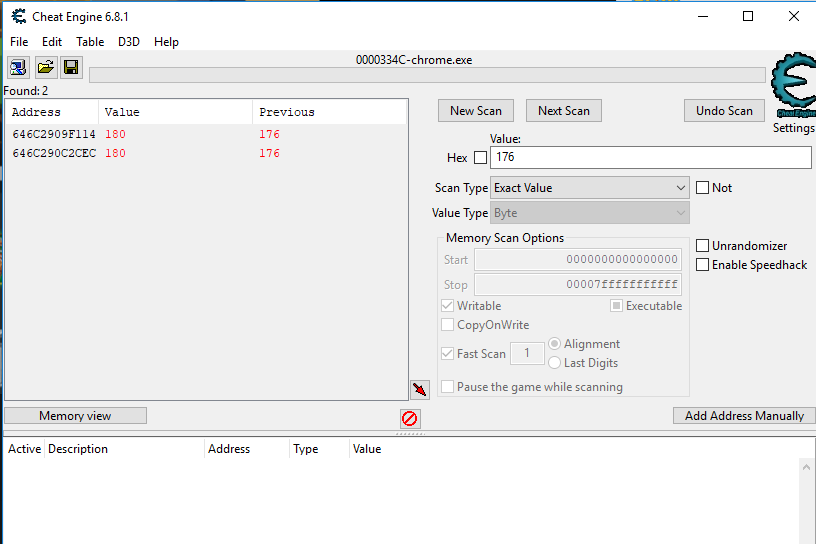Viewport: 816px width, 544px height.
Task: Click the Next Scan button
Action: pyautogui.click(x=564, y=111)
